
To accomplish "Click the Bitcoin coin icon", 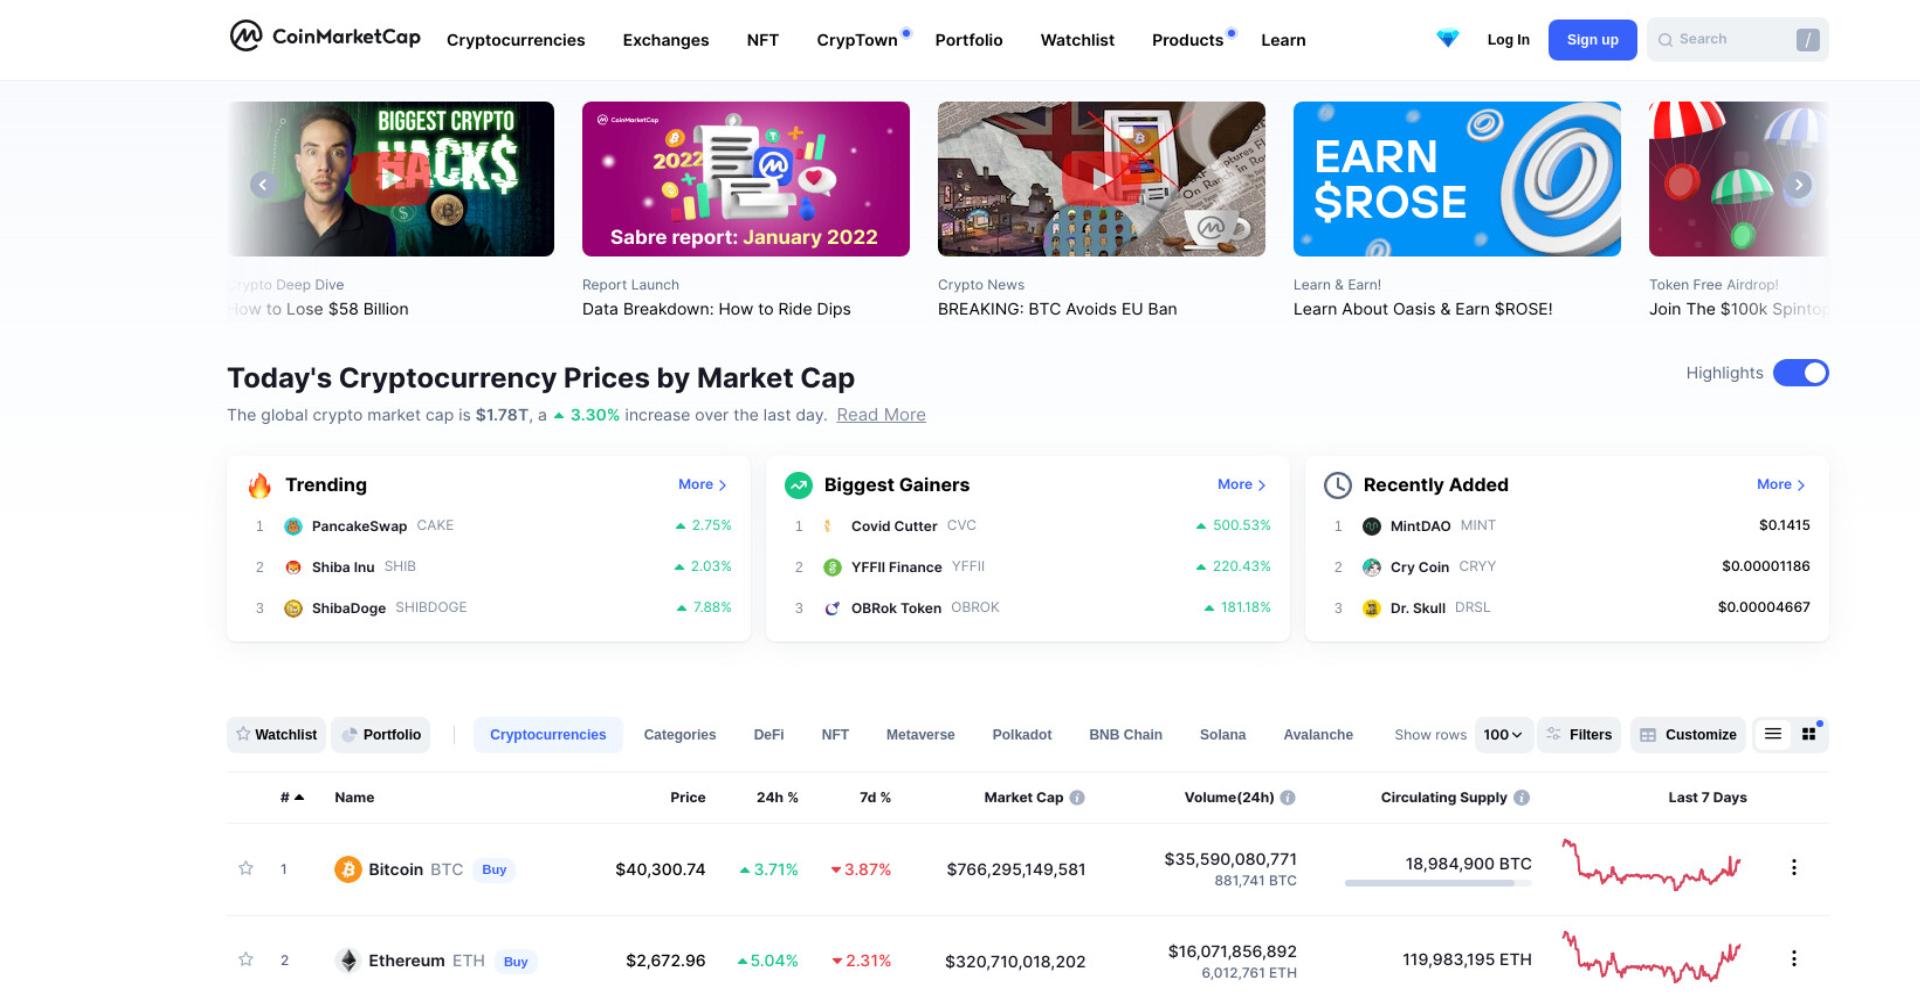I will (x=347, y=869).
